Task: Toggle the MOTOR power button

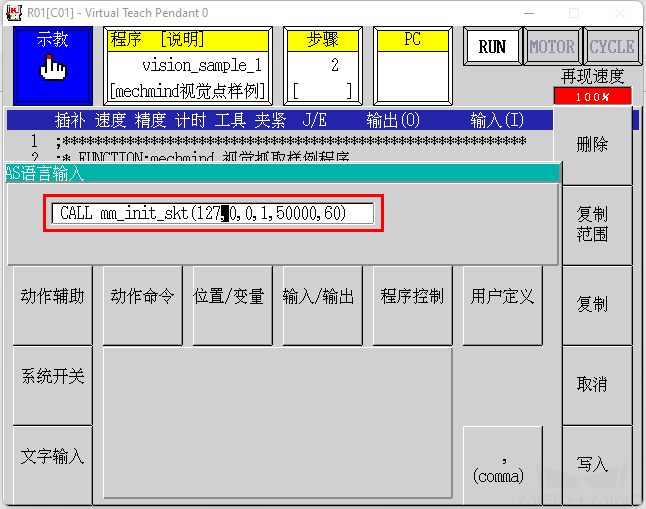Action: pos(552,47)
